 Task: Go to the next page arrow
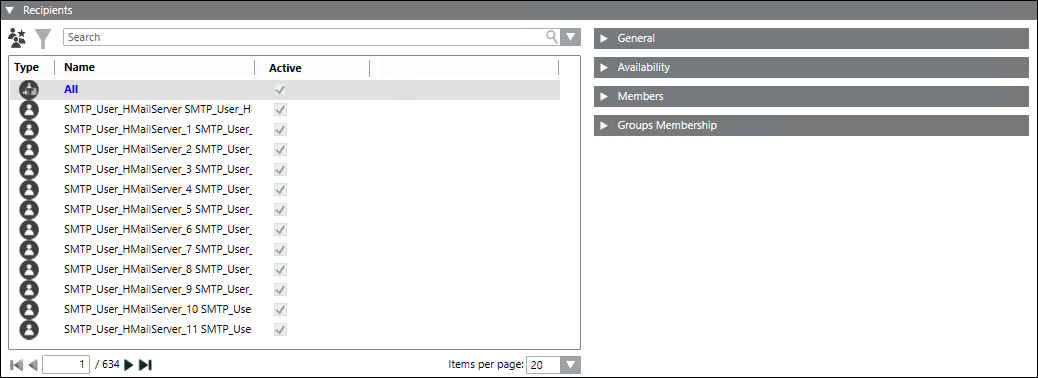click(x=129, y=365)
